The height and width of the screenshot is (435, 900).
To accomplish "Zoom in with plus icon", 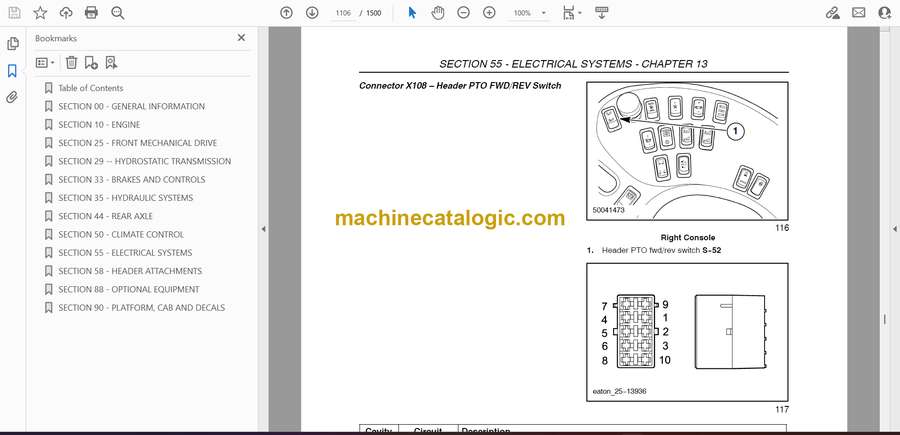I will click(x=489, y=13).
